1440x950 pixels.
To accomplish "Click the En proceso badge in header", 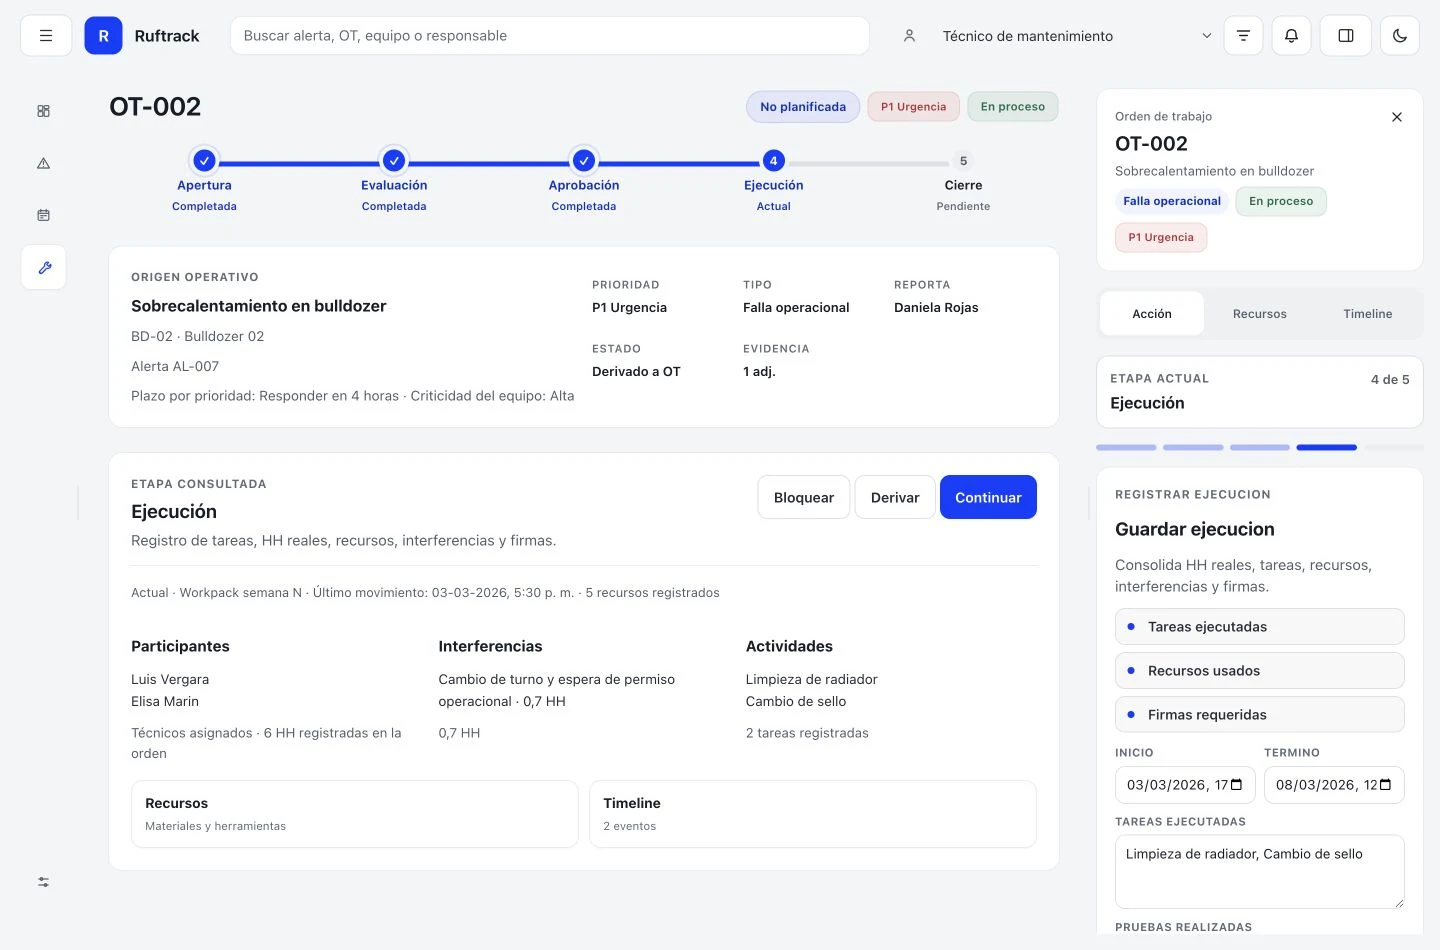I will point(1013,107).
